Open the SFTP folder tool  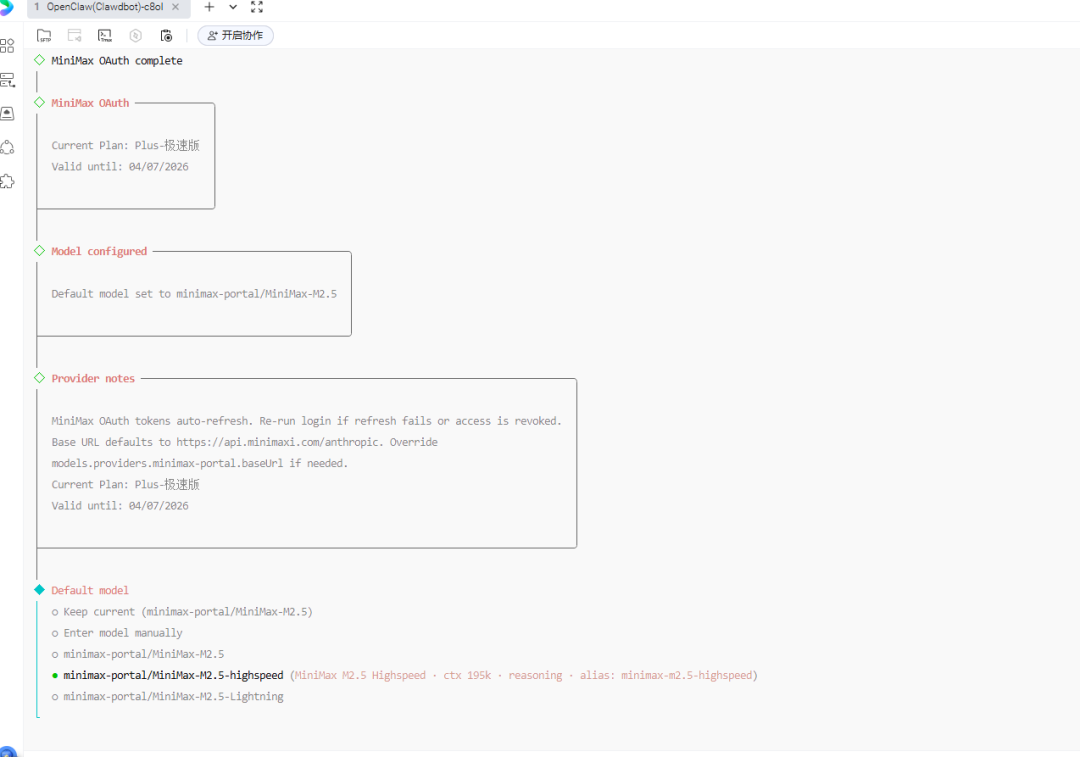tap(44, 35)
